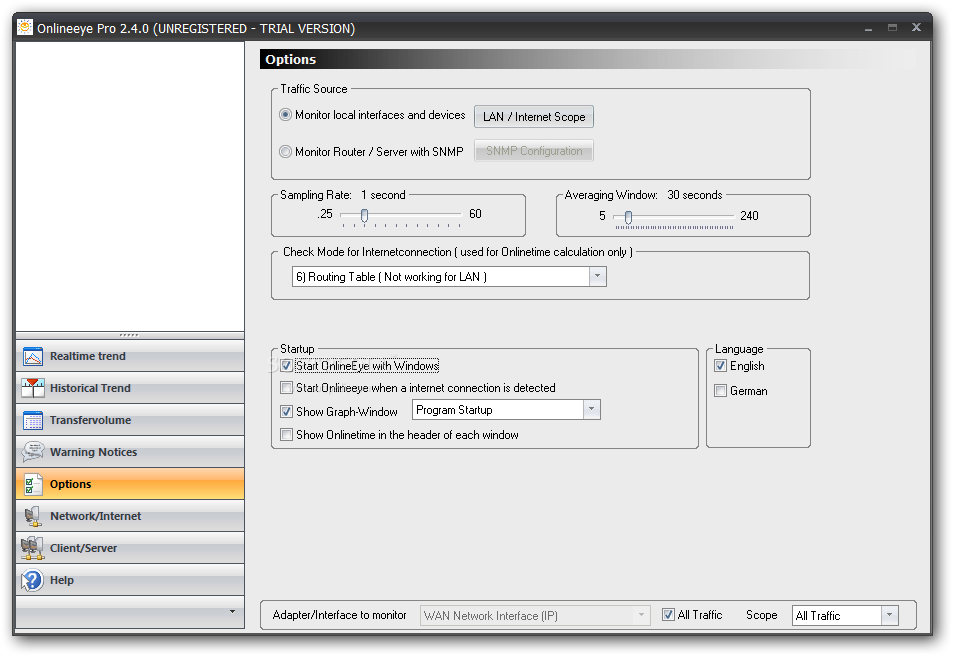Image resolution: width=953 pixels, height=656 pixels.
Task: Click the Onlineeye app icon in title bar
Action: tap(25, 27)
